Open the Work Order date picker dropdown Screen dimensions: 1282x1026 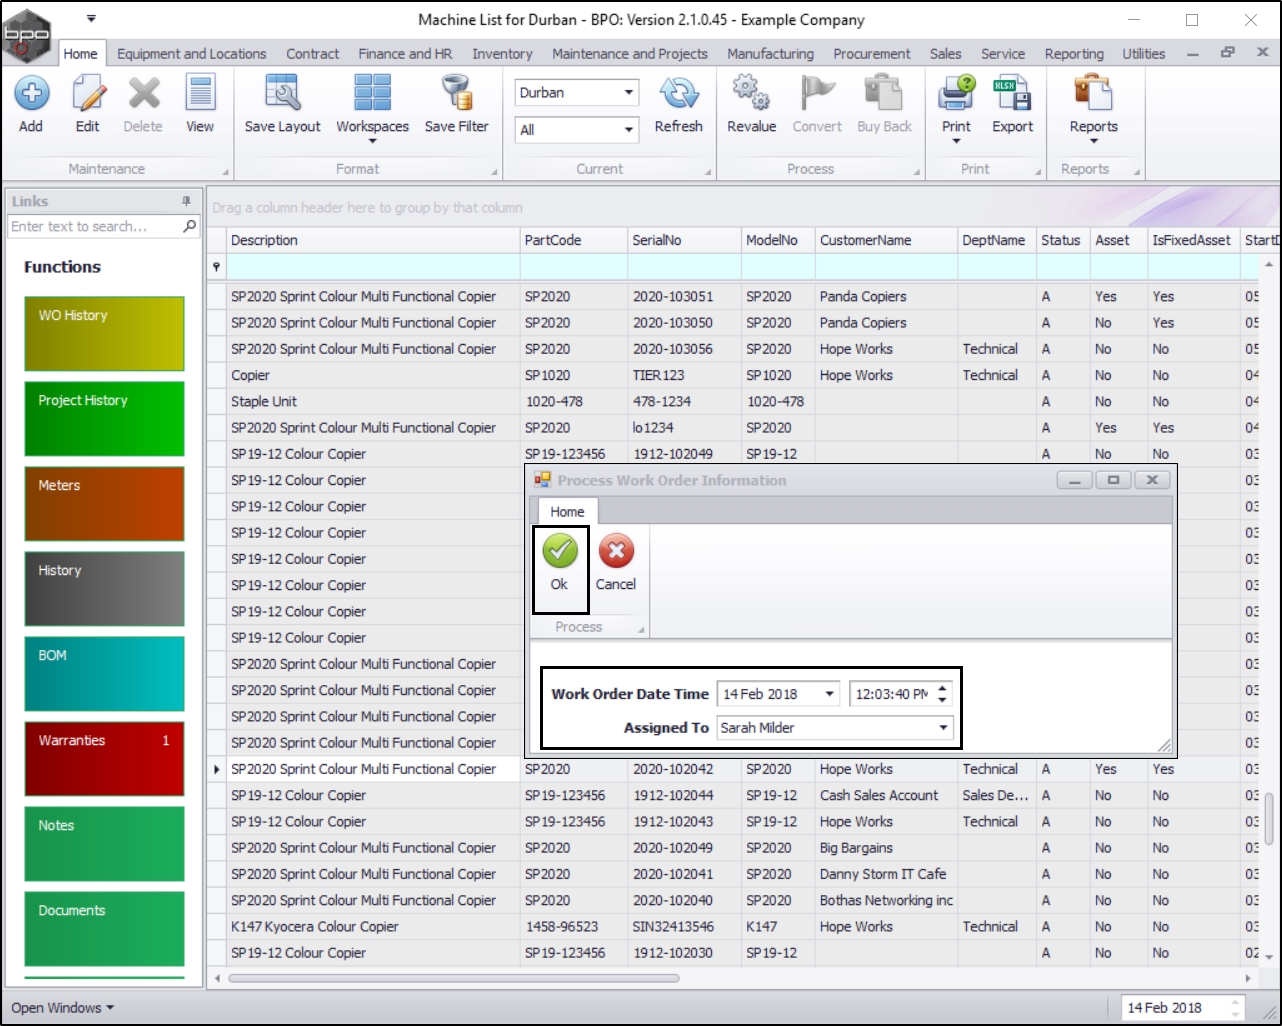829,694
